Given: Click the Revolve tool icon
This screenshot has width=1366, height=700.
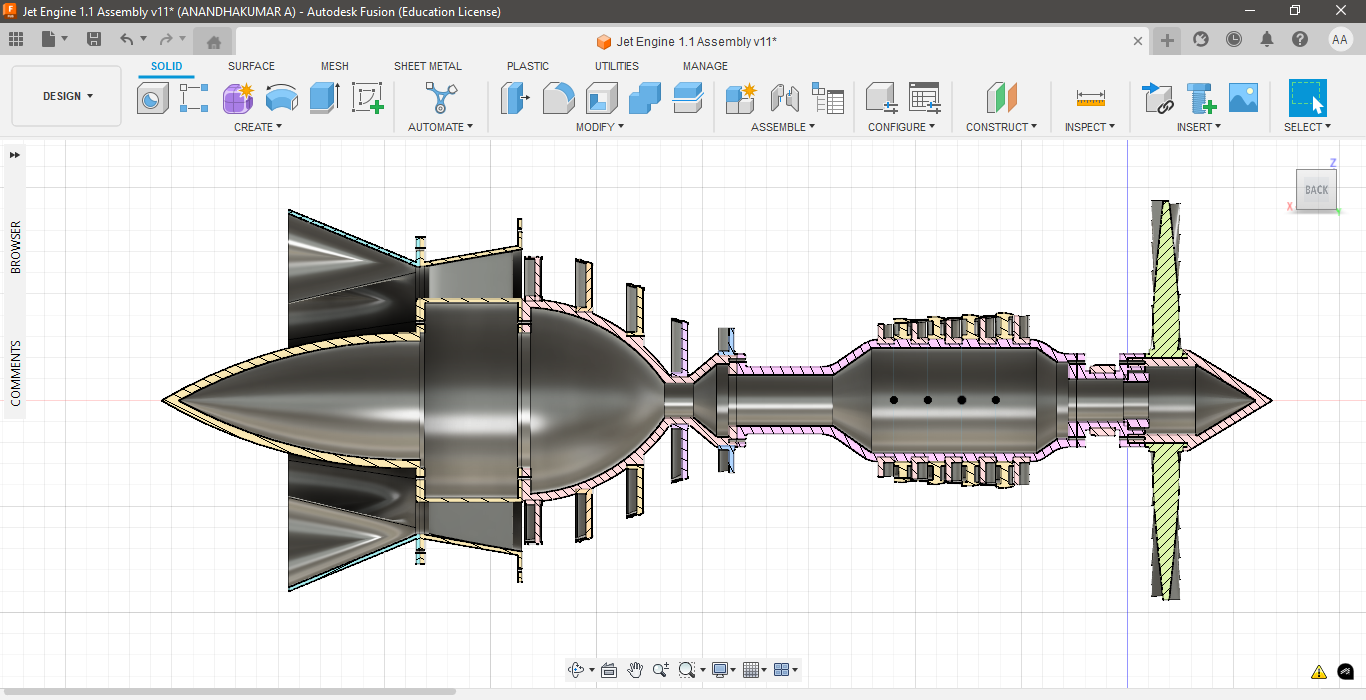Looking at the screenshot, I should coord(282,98).
